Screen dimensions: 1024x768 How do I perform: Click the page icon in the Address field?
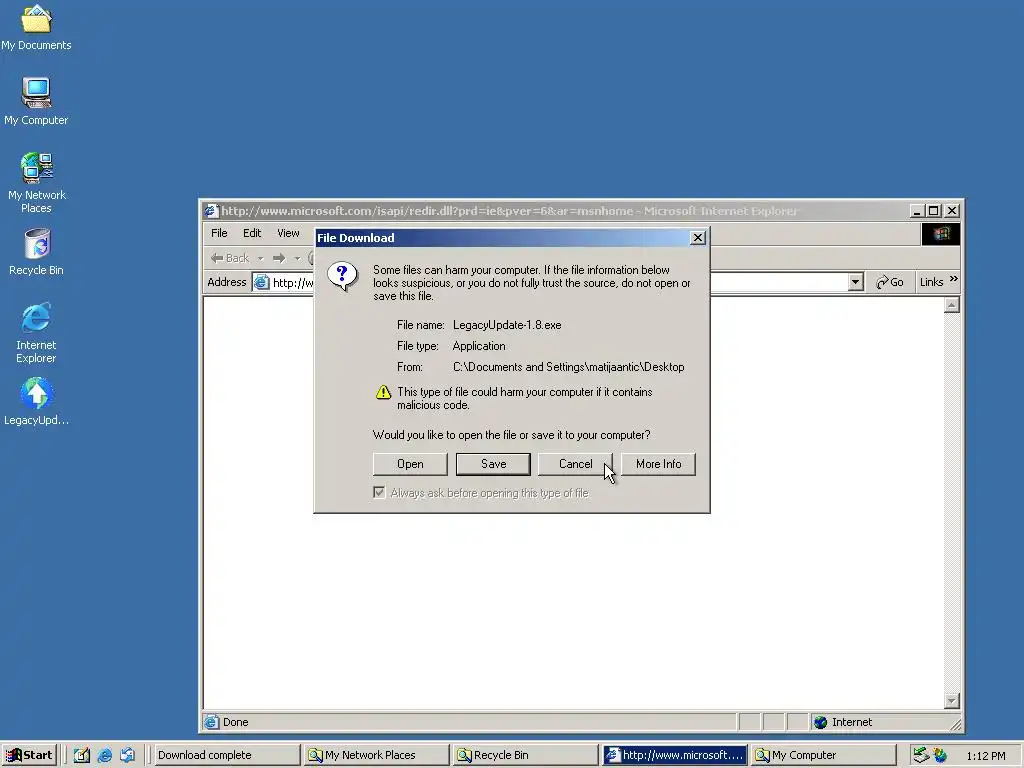261,282
